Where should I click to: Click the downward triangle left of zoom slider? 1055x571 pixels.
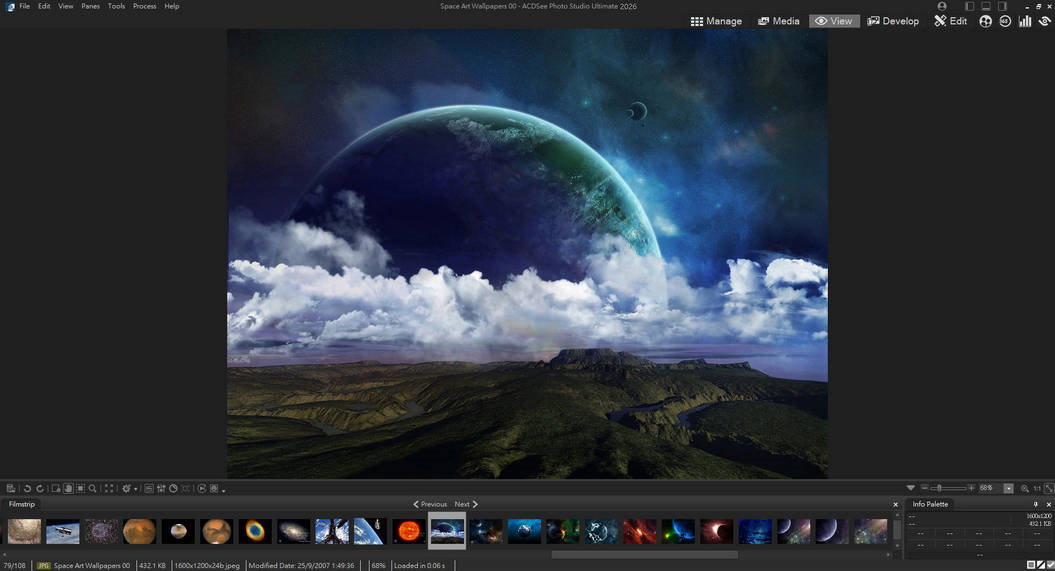910,488
